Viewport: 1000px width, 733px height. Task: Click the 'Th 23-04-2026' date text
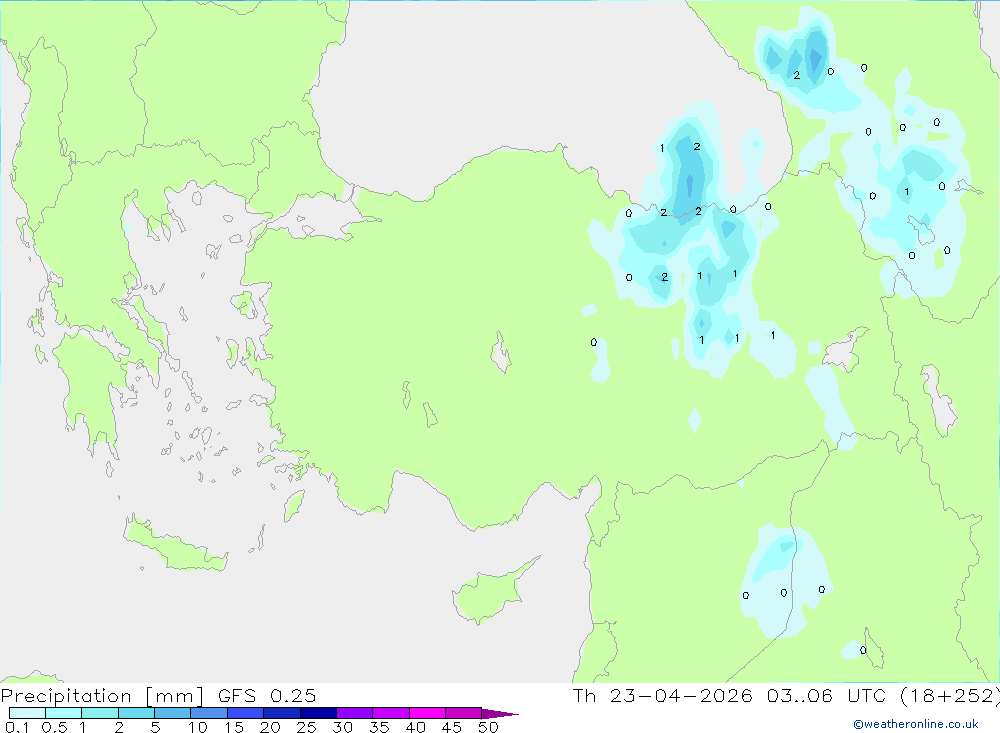(x=663, y=695)
